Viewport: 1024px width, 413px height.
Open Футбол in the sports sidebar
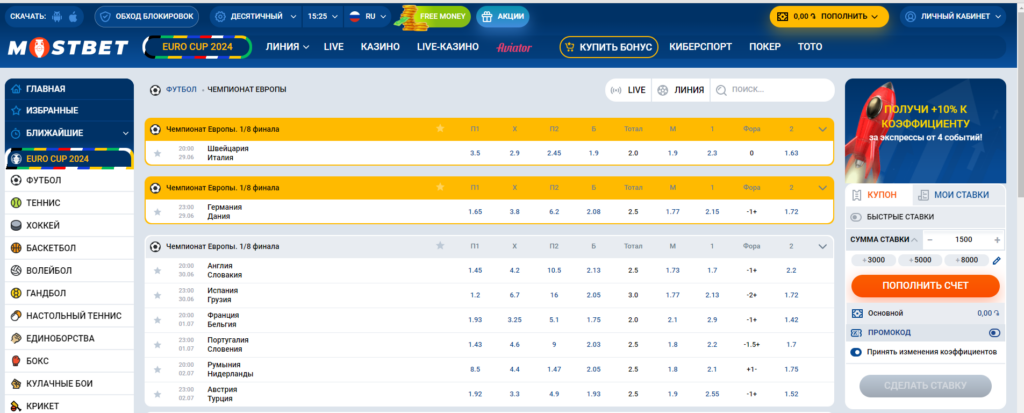pos(69,180)
